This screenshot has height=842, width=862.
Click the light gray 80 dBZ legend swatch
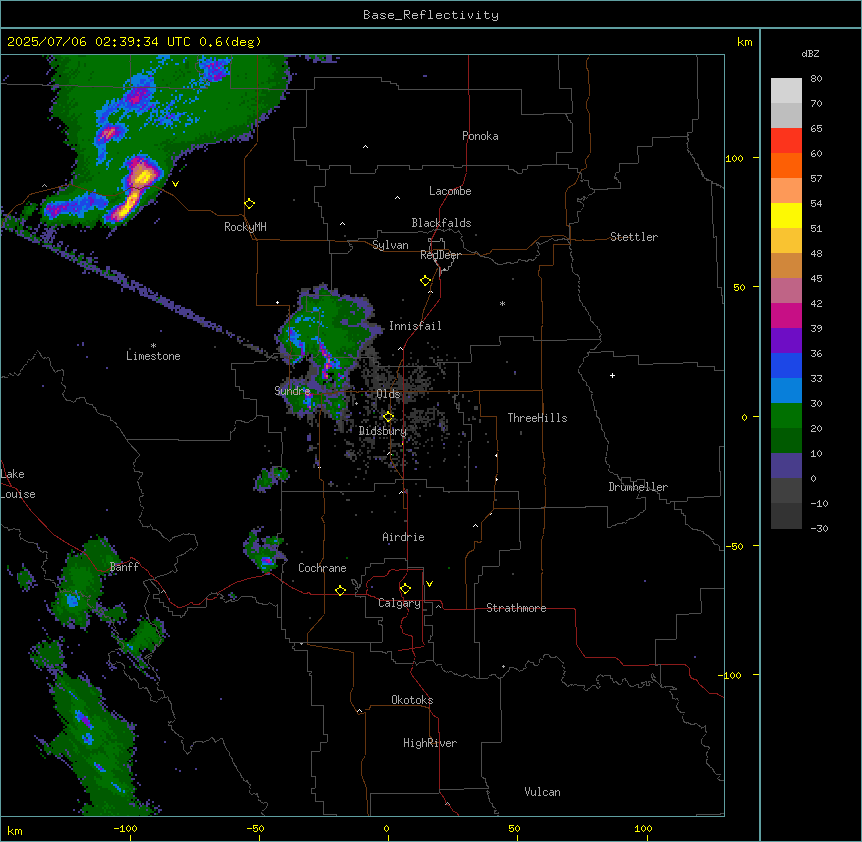(x=786, y=91)
